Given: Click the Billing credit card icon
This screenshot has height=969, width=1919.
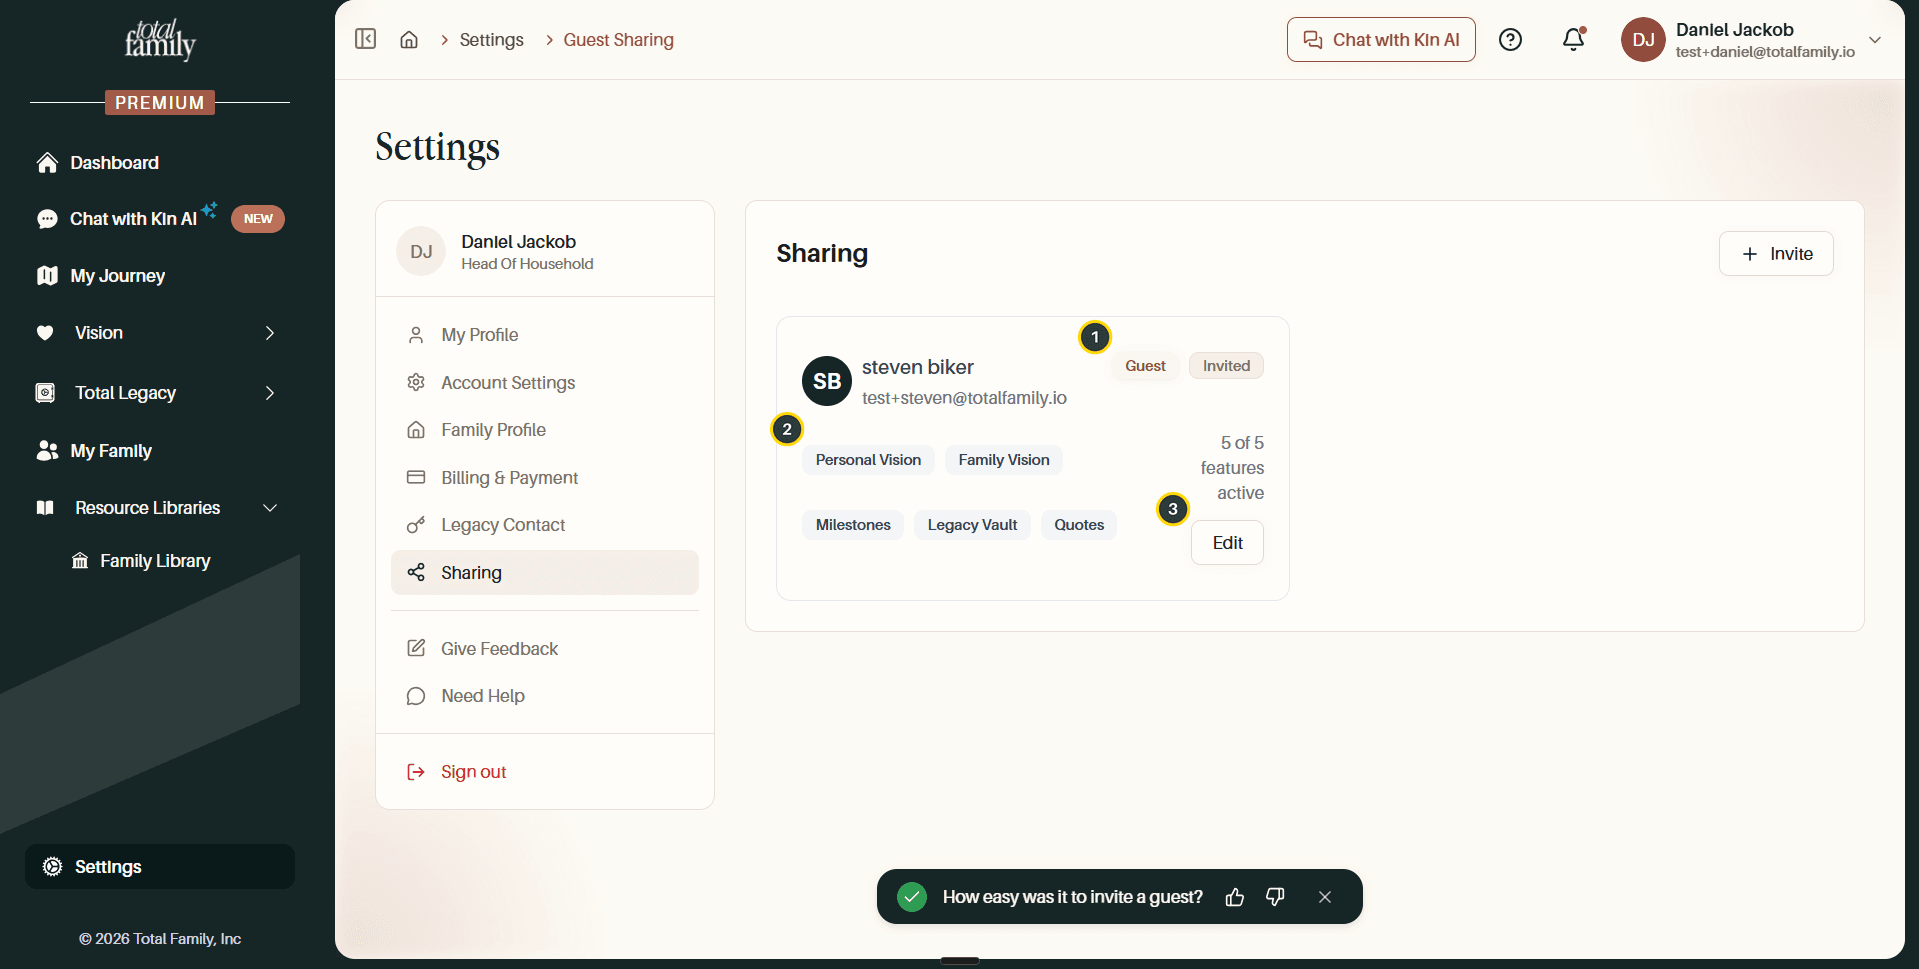Looking at the screenshot, I should tap(416, 477).
